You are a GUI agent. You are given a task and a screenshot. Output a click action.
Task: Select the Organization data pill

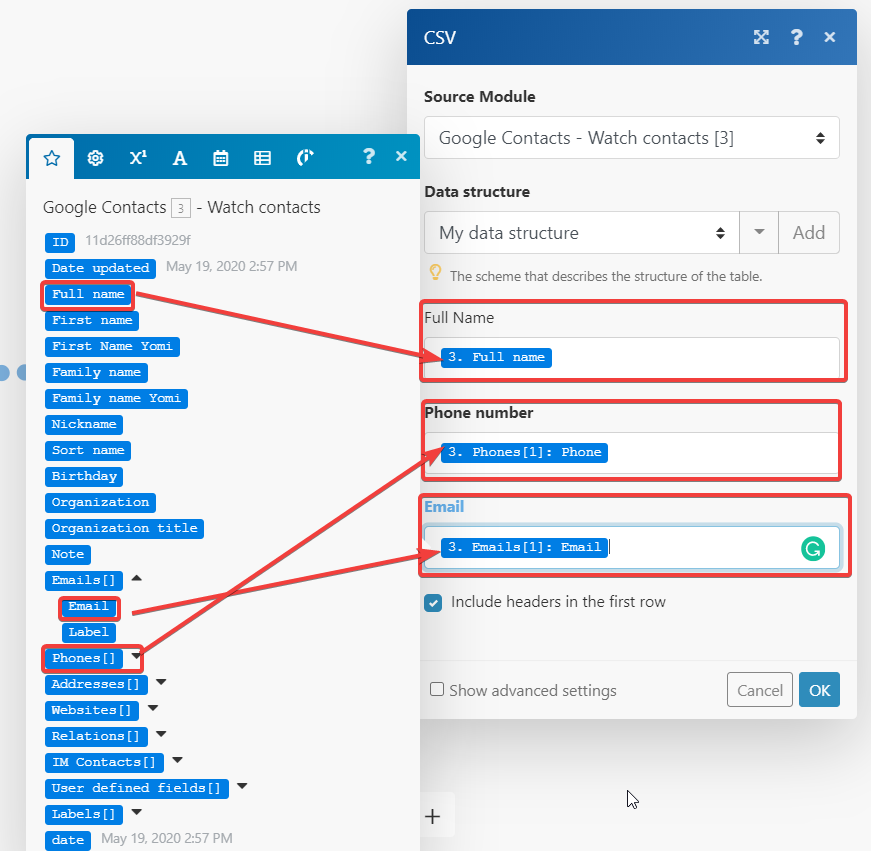click(100, 503)
